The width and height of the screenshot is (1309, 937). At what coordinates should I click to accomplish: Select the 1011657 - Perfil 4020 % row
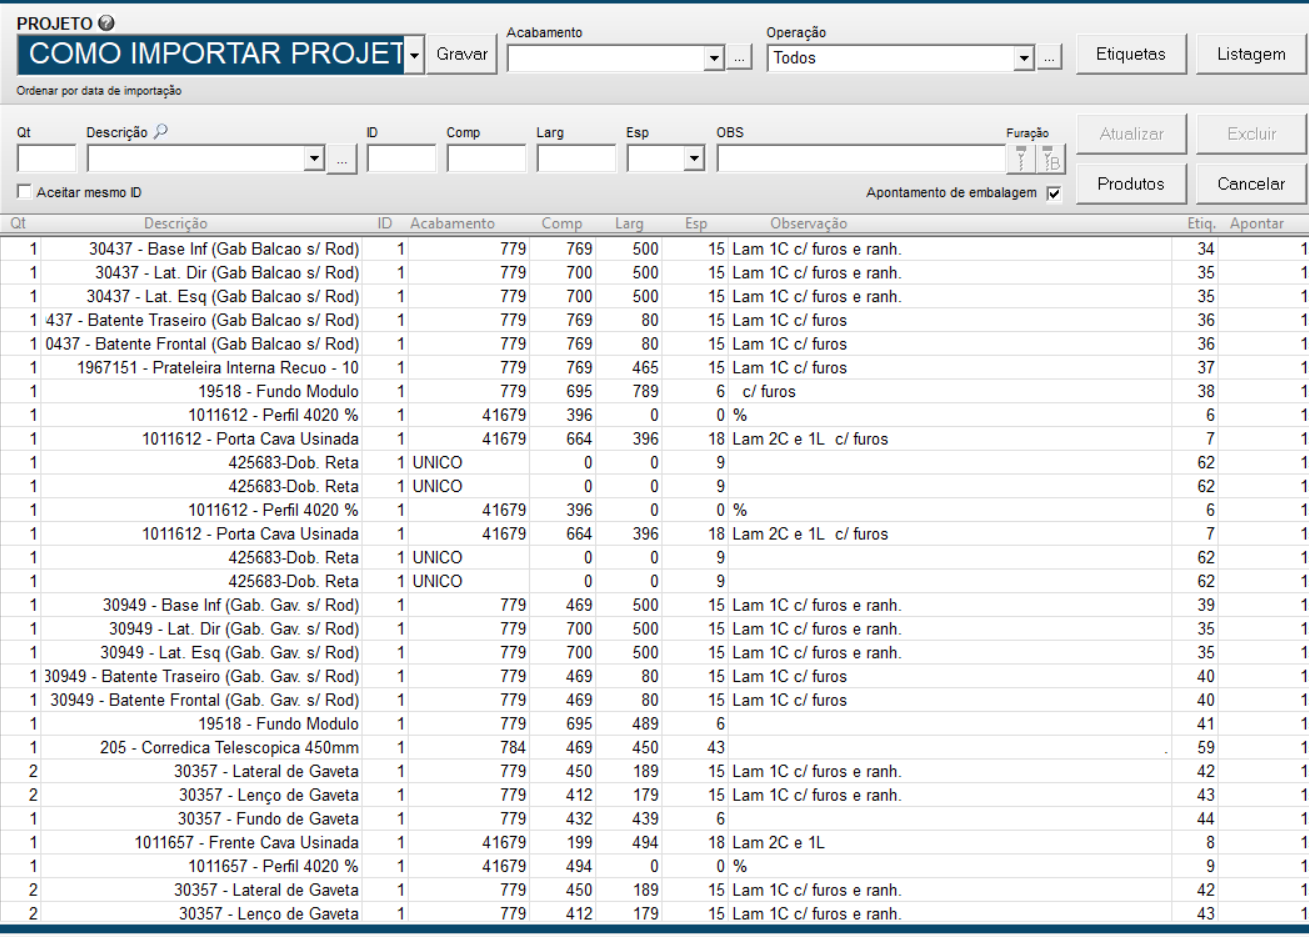(654, 866)
